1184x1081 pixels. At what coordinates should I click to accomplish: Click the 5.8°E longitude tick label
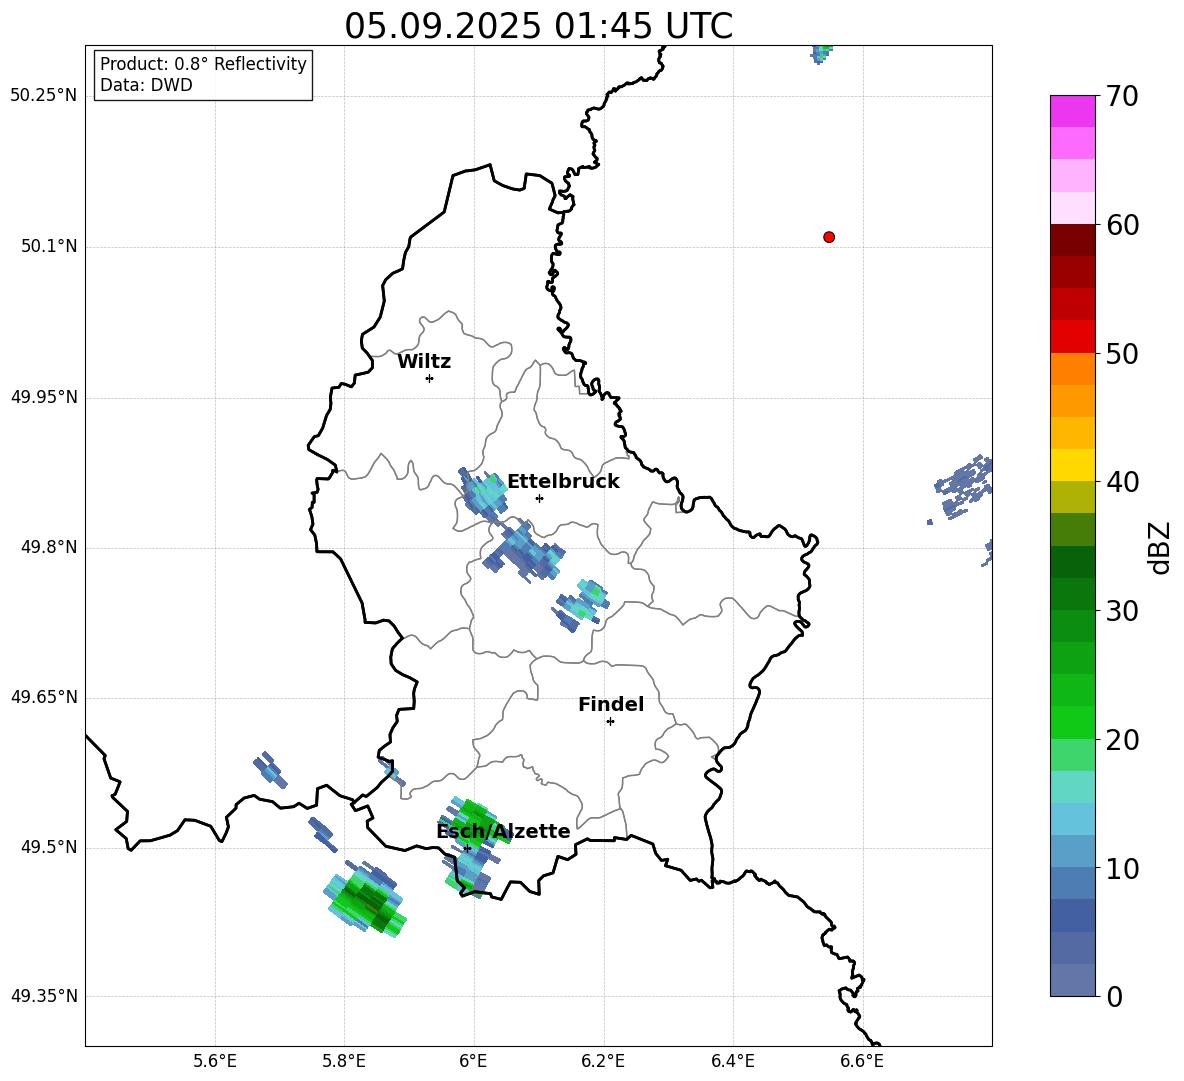[344, 1061]
